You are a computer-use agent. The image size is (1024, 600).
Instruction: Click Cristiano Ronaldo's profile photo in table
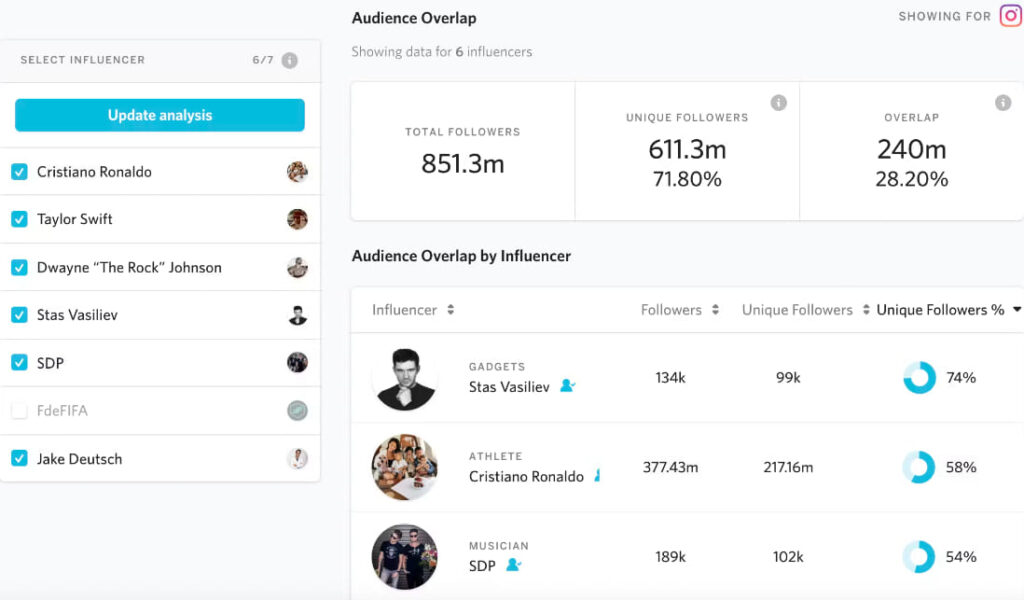pos(404,467)
